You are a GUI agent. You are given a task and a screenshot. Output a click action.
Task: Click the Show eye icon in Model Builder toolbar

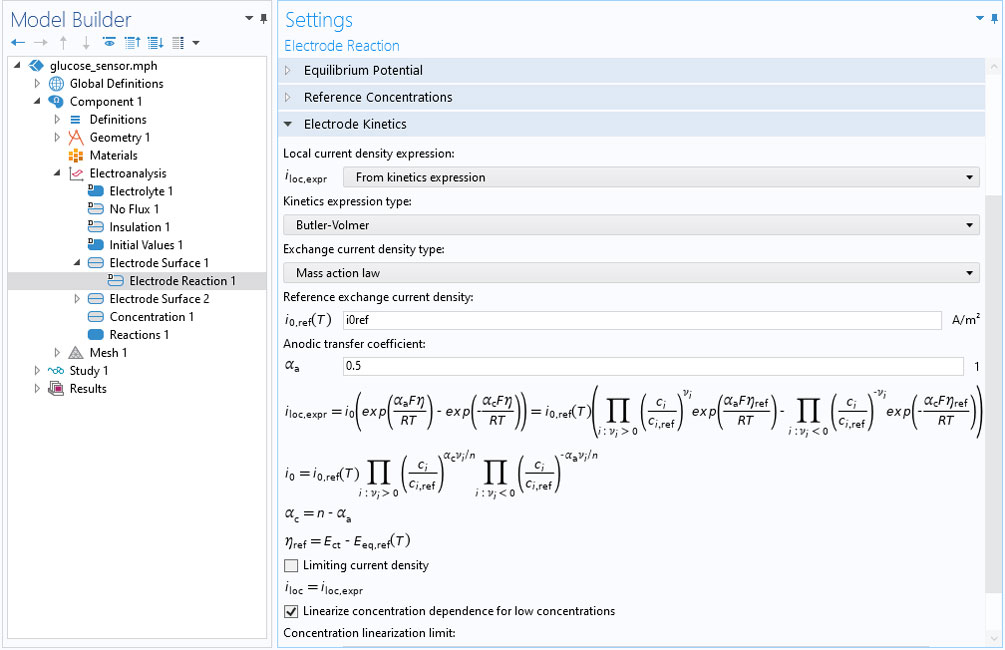[x=109, y=43]
